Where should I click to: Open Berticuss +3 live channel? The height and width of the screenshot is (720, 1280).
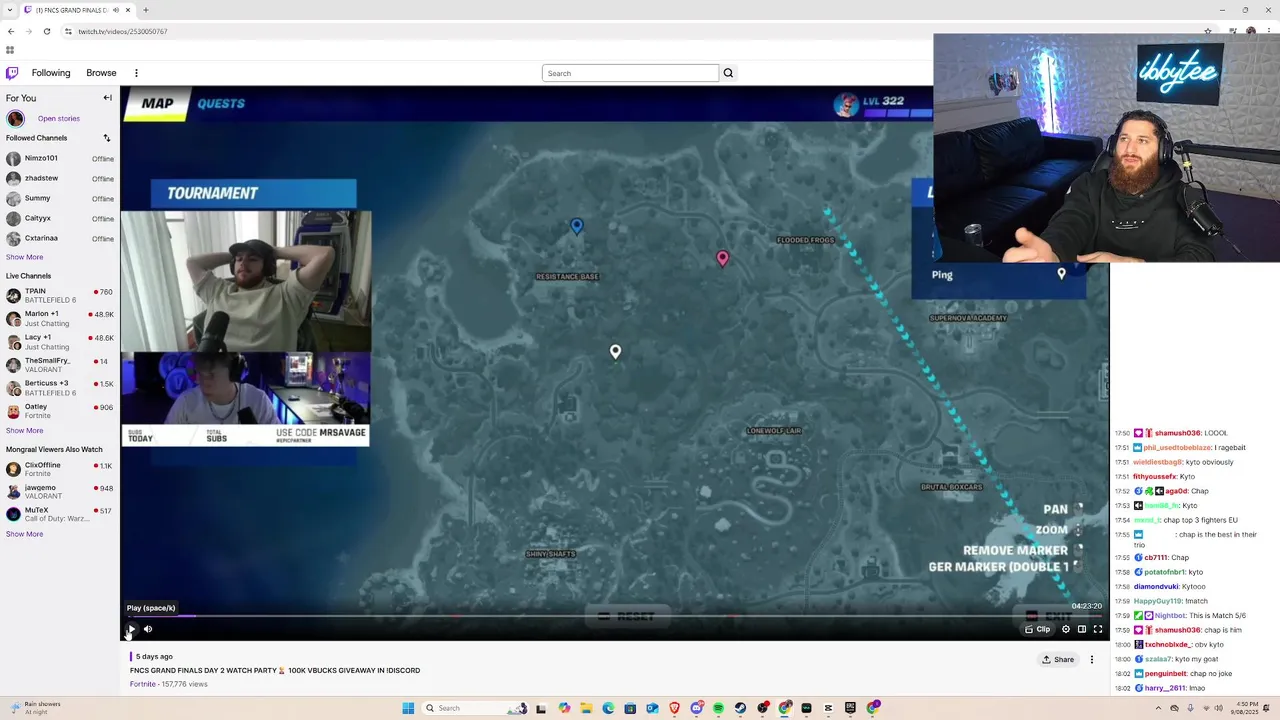click(x=60, y=388)
